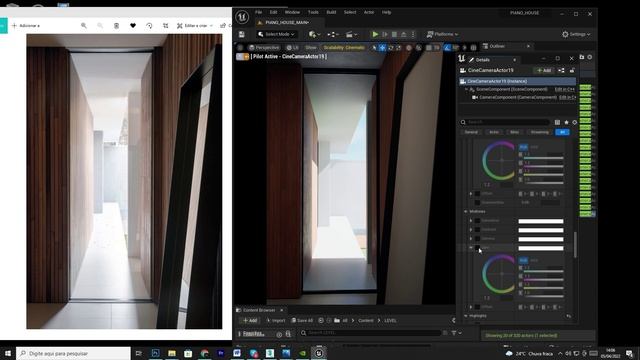Click the Details panel search field
Image resolution: width=640 pixels, height=360 pixels.
click(x=504, y=122)
